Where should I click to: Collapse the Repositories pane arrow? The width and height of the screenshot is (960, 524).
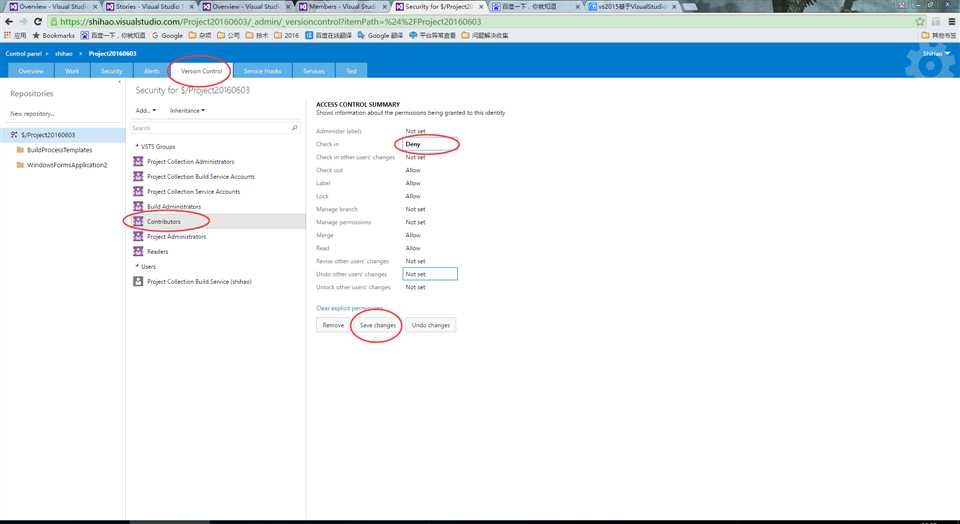coord(119,82)
